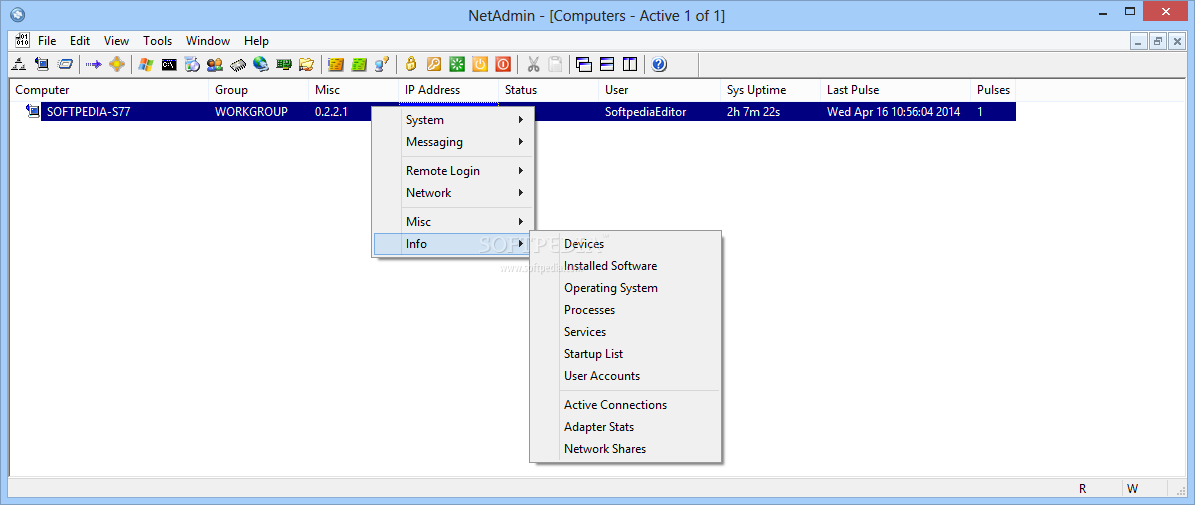Viewport: 1195px width, 505px height.
Task: Click the orange diamond toolbar icon
Action: [116, 64]
